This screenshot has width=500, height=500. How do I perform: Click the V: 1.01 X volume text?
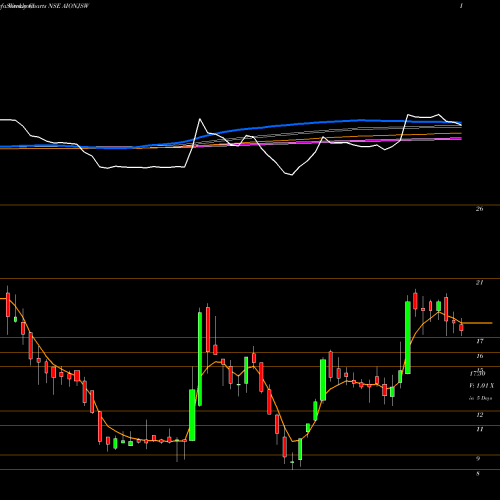[481, 386]
